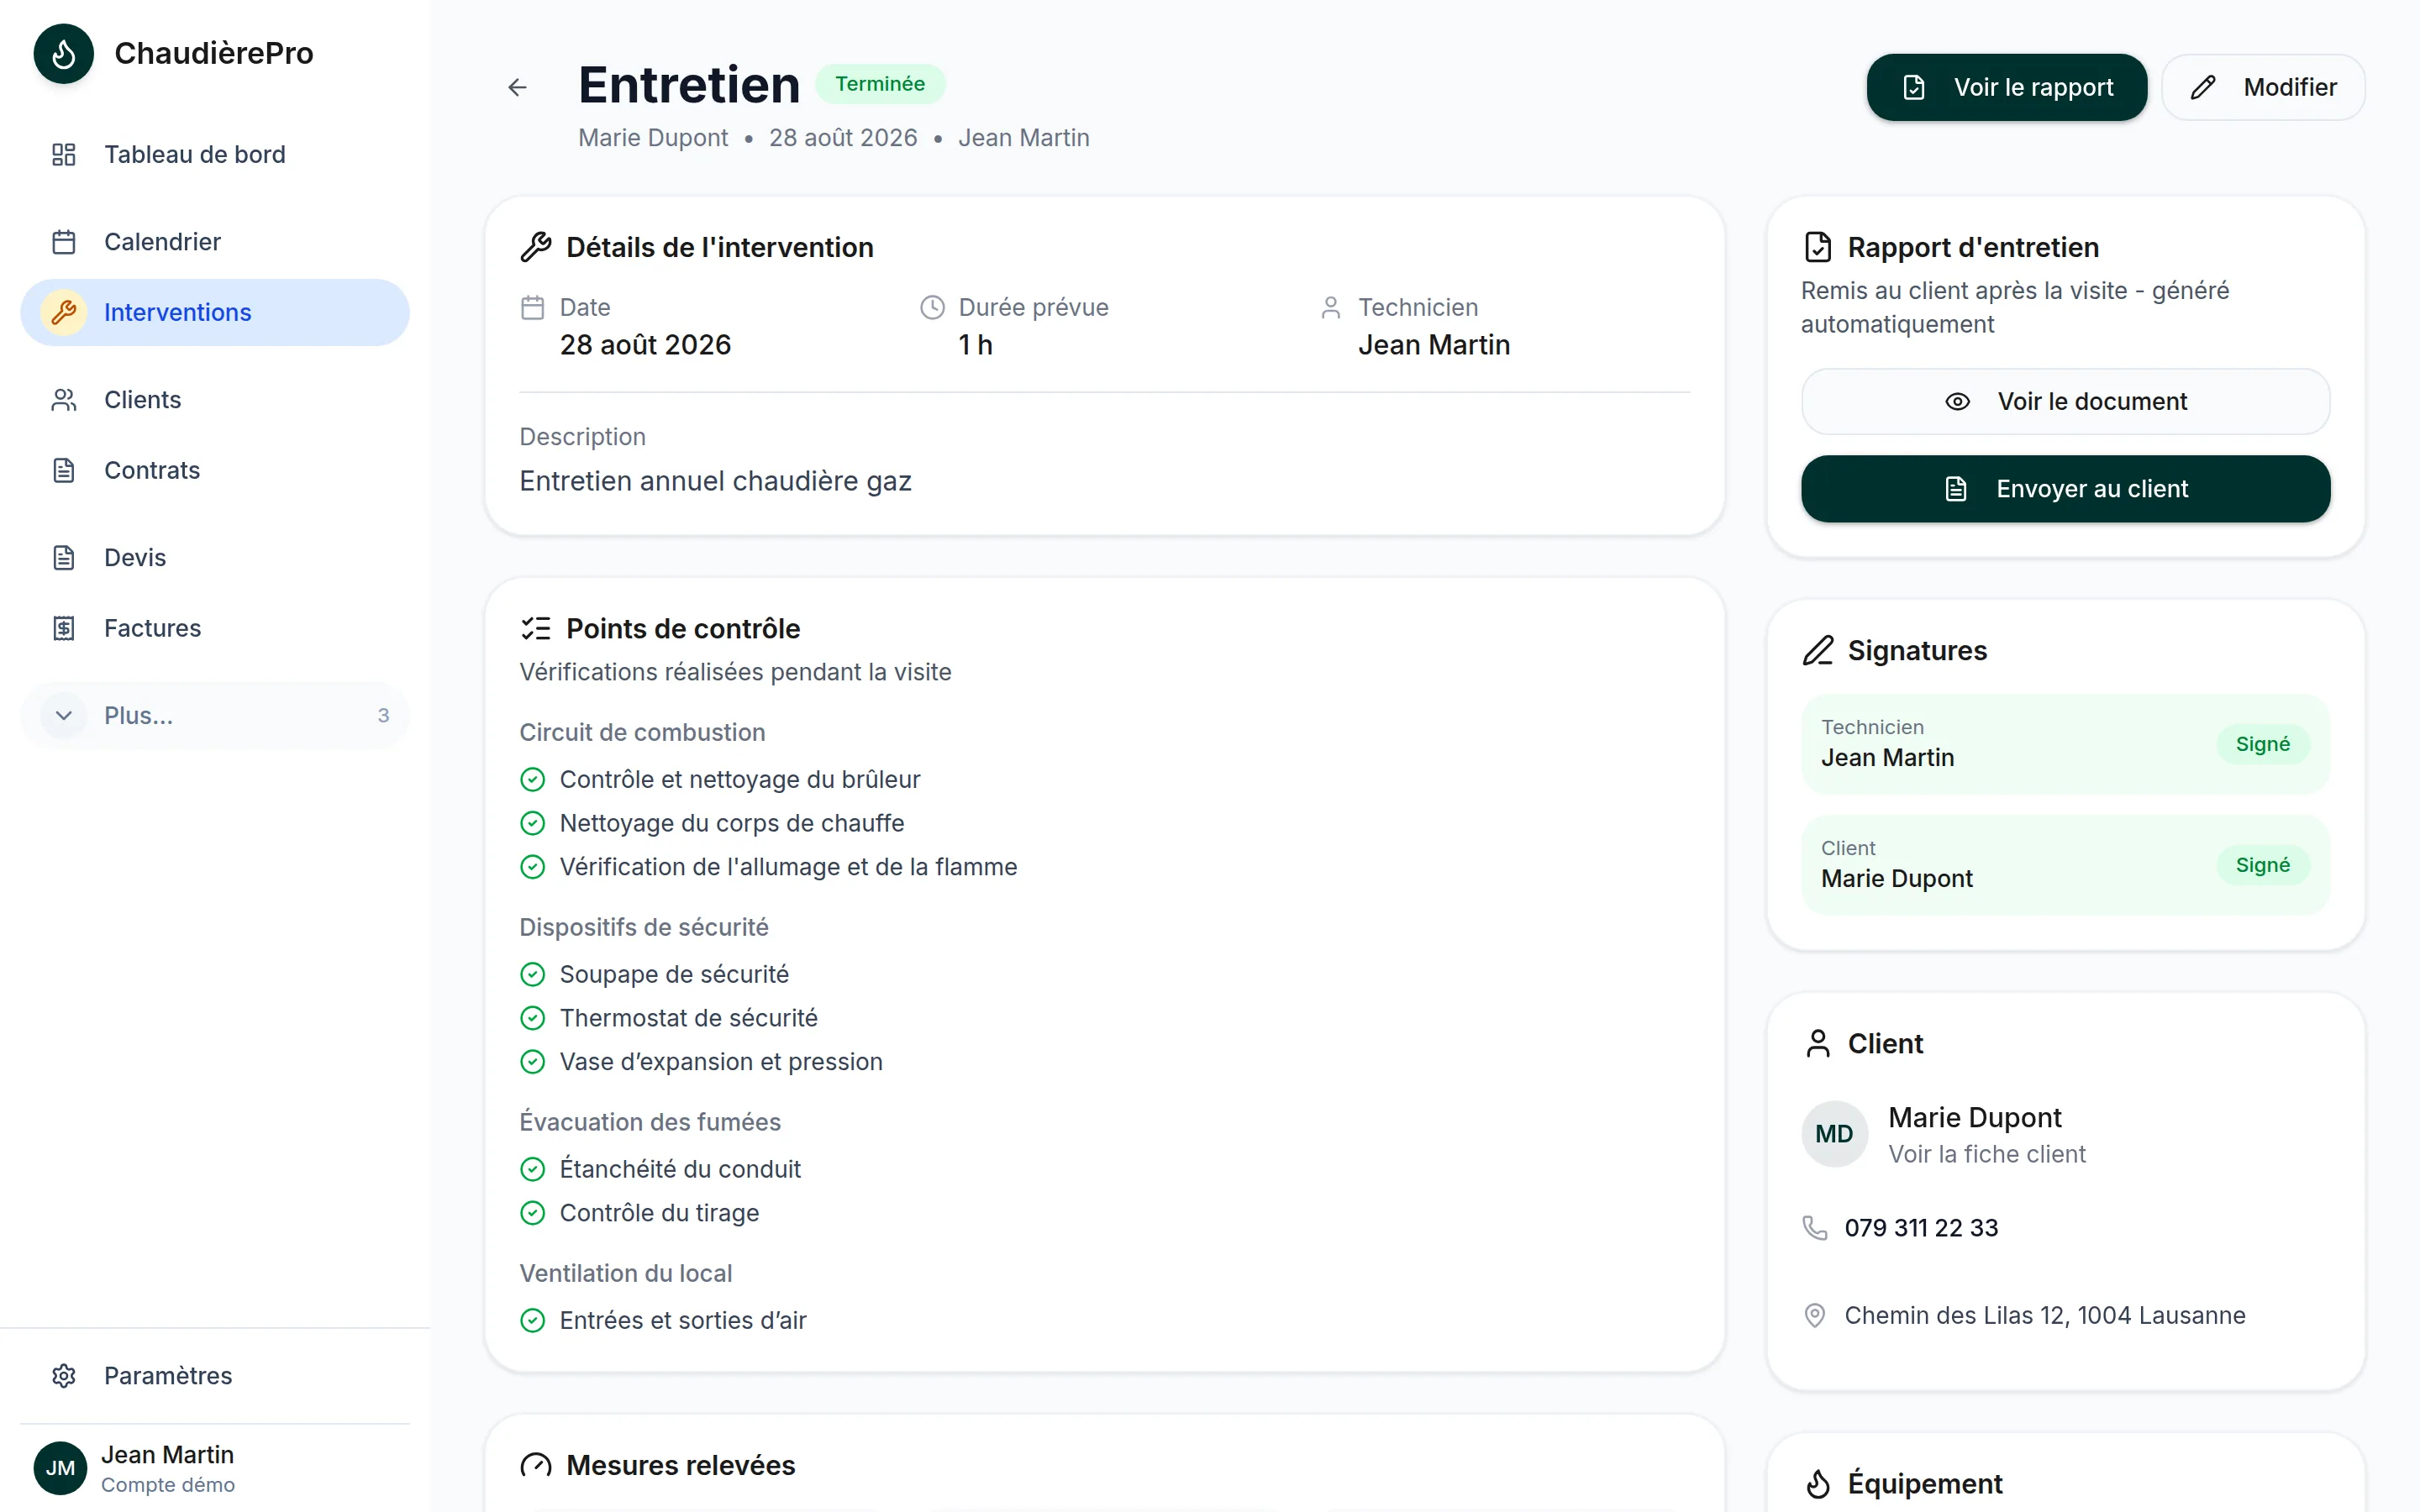Click the Signé badge for Jean Martin

pyautogui.click(x=2262, y=745)
